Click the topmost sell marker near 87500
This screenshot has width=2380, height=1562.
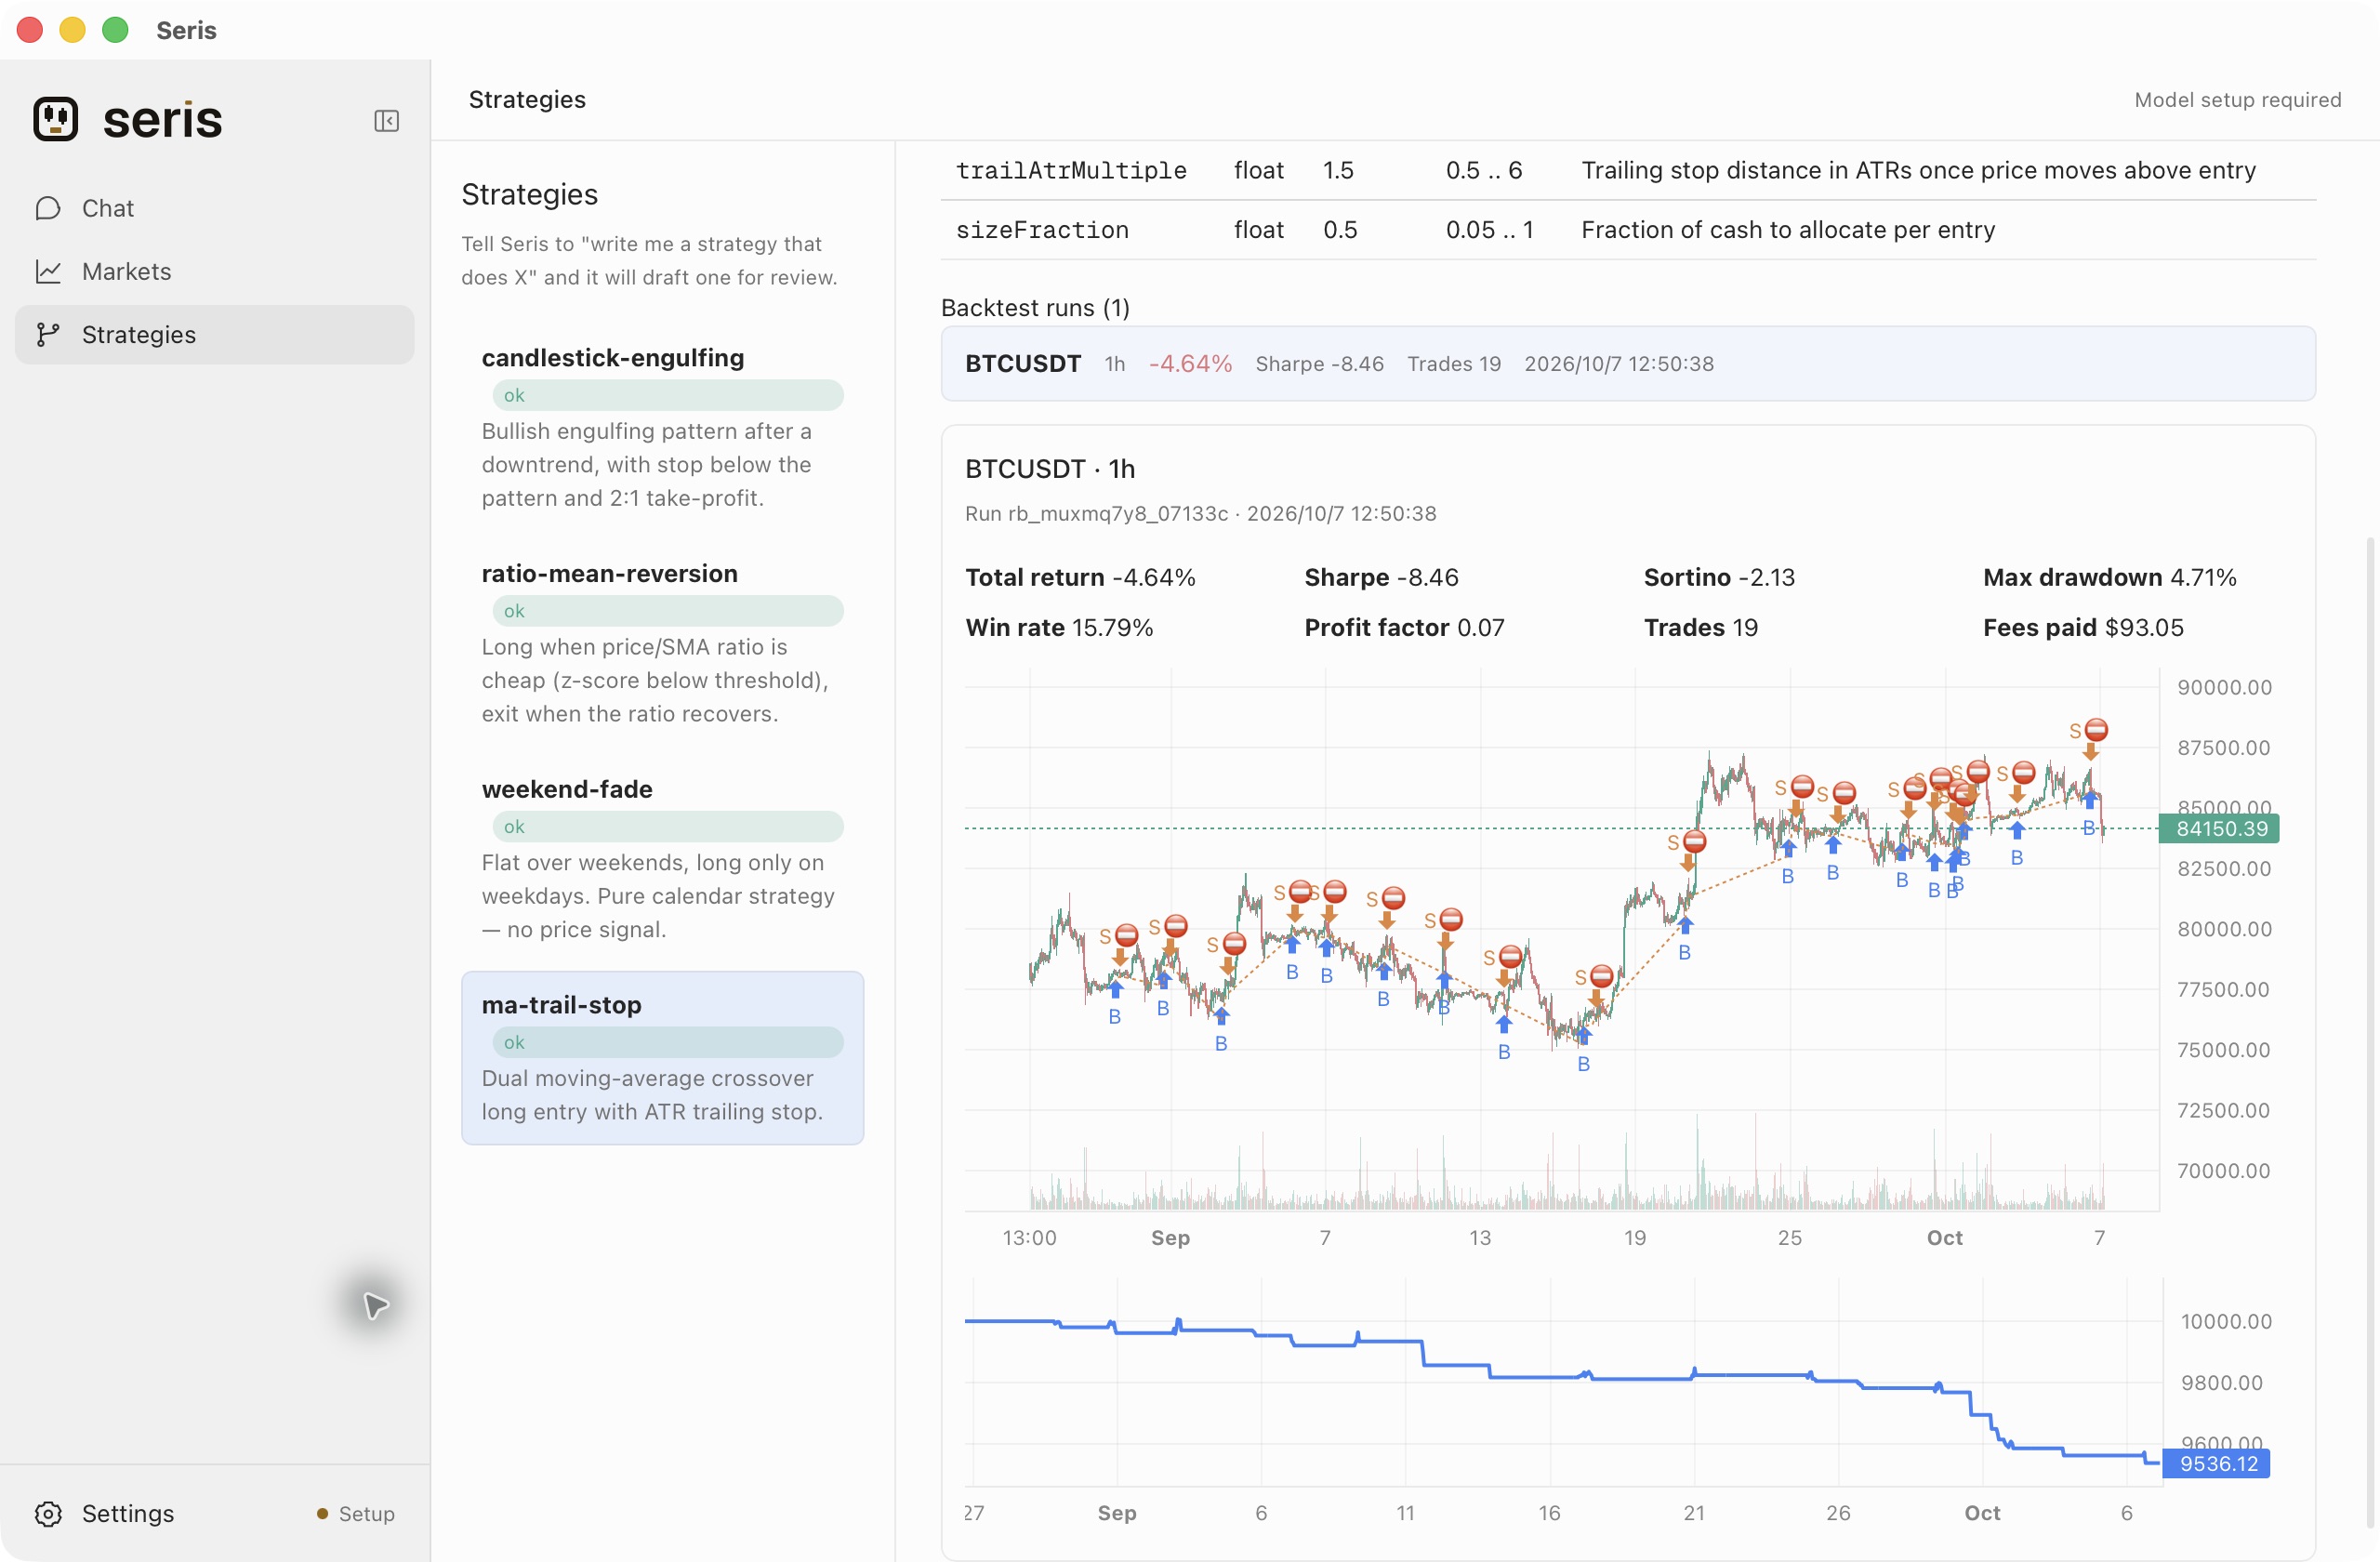click(2096, 730)
